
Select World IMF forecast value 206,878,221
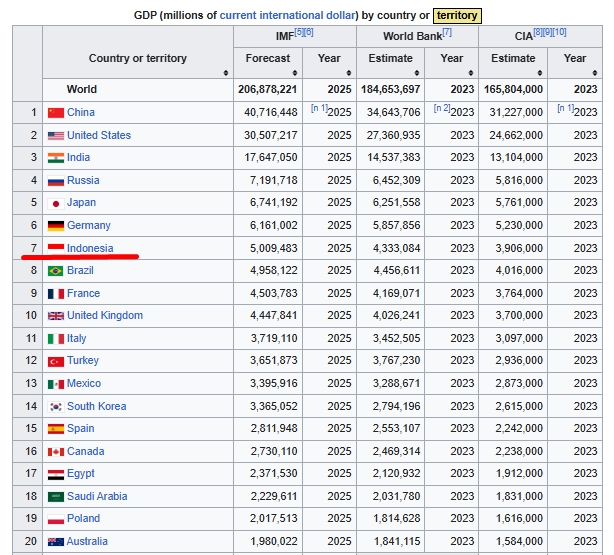click(x=267, y=89)
